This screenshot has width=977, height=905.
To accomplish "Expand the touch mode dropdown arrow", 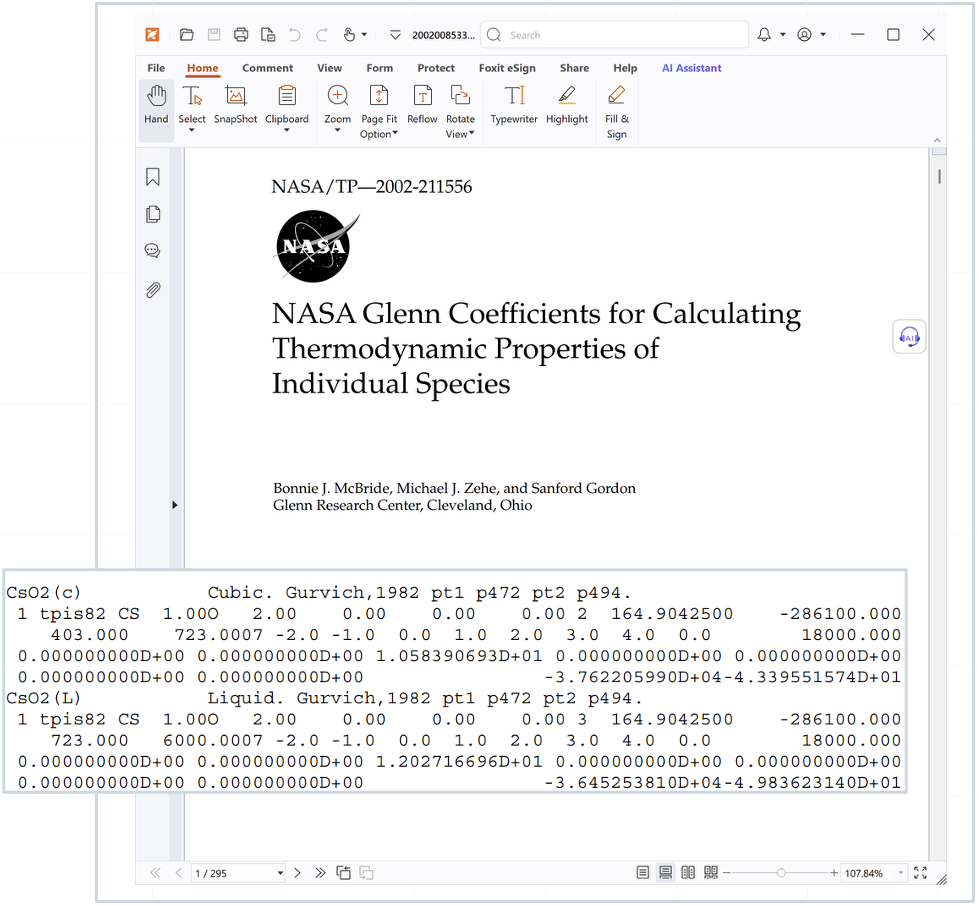I will 365,35.
